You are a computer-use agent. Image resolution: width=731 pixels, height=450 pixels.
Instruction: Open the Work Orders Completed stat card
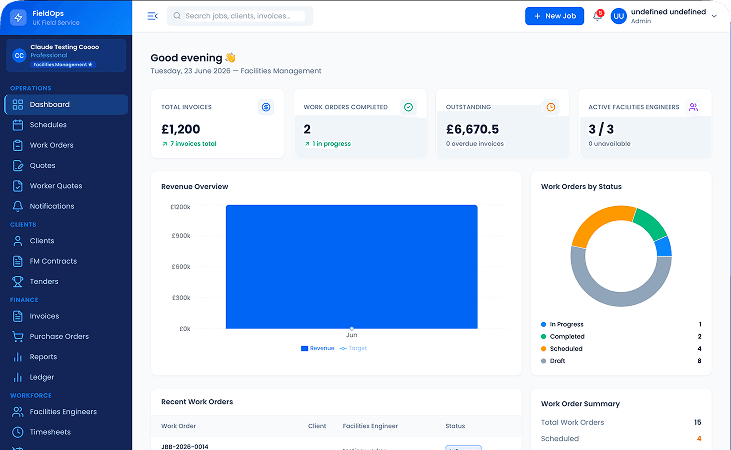tap(360, 124)
